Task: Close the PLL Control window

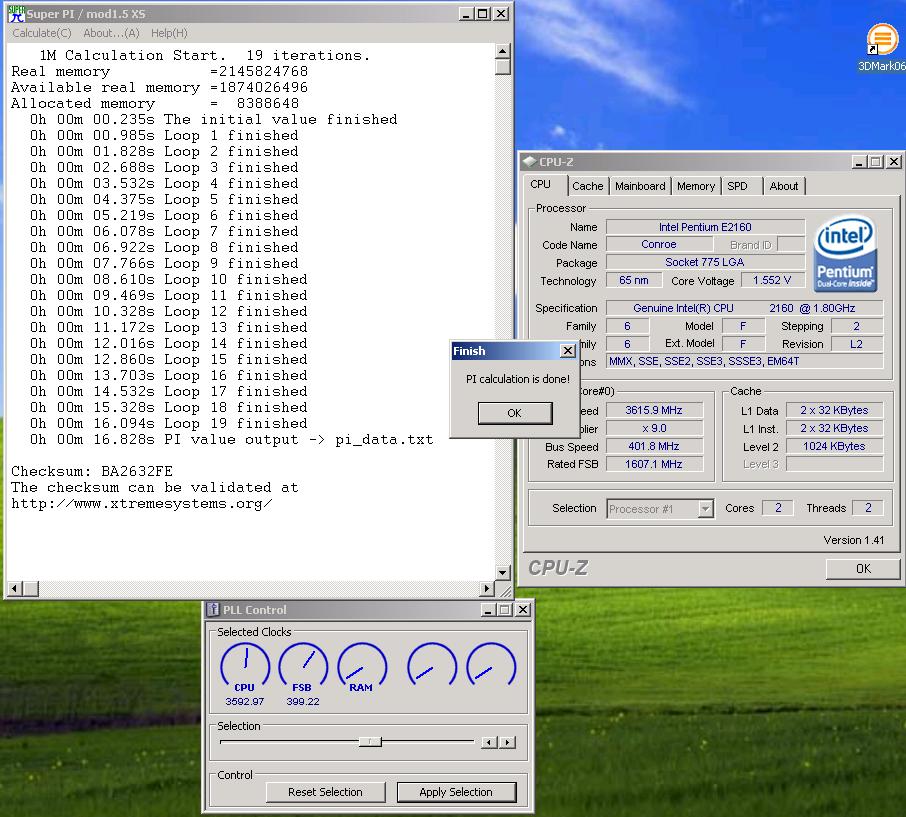Action: pos(522,610)
